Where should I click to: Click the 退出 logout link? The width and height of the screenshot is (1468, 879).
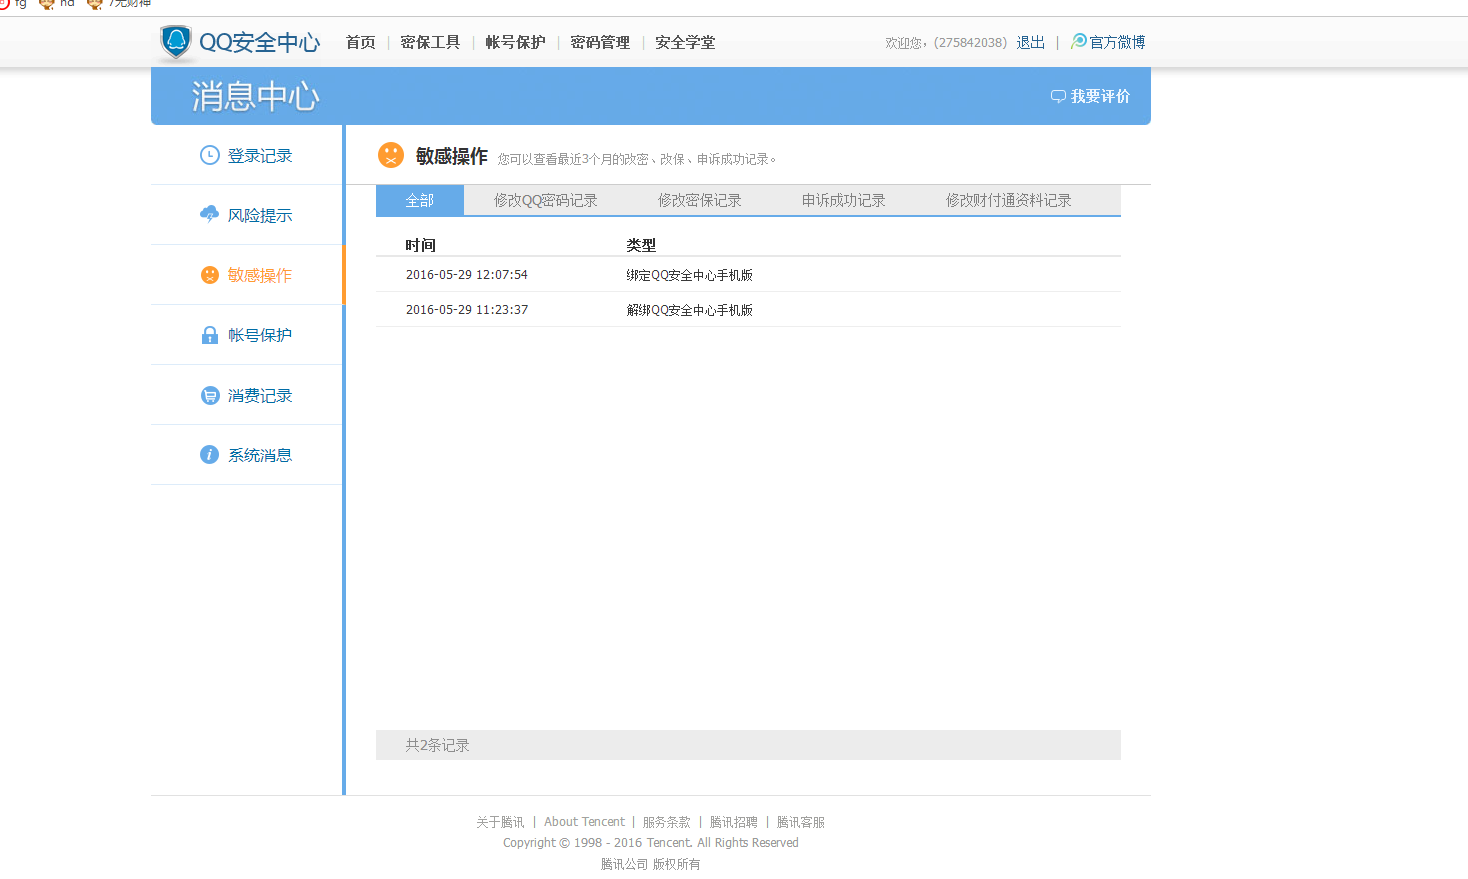(x=1031, y=42)
